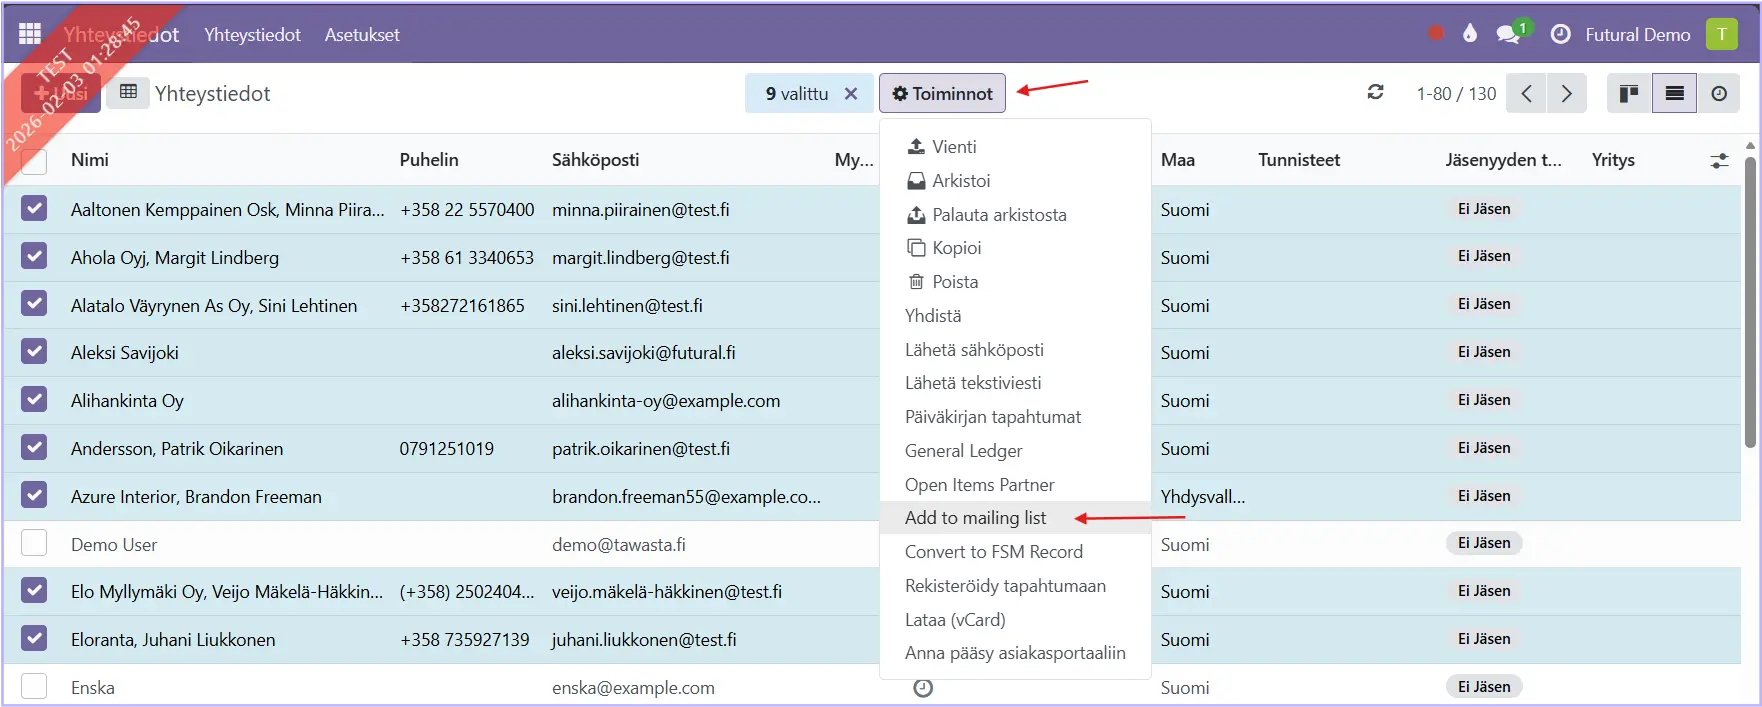Tick the Enska row checkbox
Screen dimensions: 1762x707
pyautogui.click(x=34, y=686)
